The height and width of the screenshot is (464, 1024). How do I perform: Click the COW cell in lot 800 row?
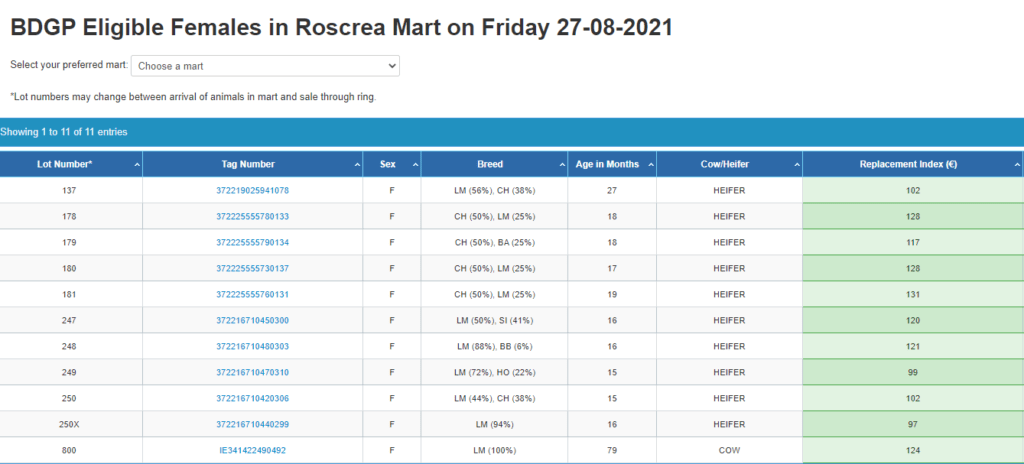click(729, 450)
